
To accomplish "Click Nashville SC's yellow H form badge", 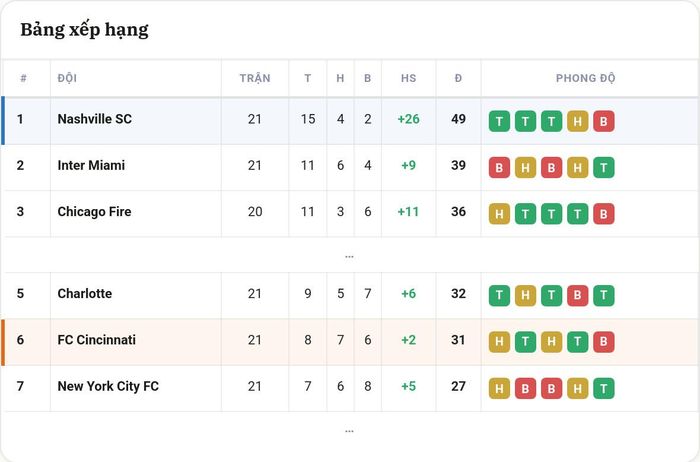I will coord(578,121).
